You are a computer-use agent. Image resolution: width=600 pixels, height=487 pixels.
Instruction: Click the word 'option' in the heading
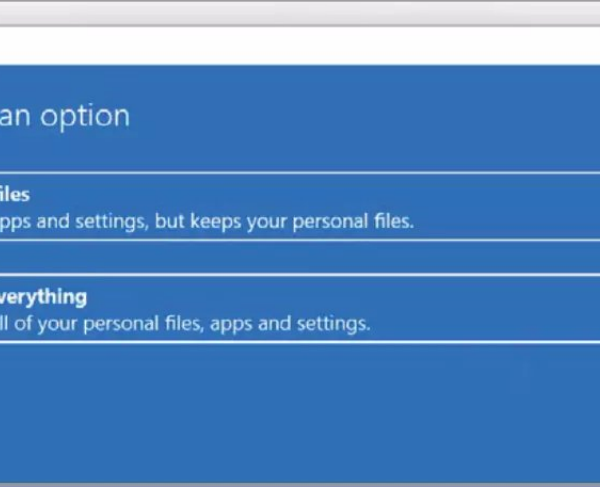click(x=84, y=115)
